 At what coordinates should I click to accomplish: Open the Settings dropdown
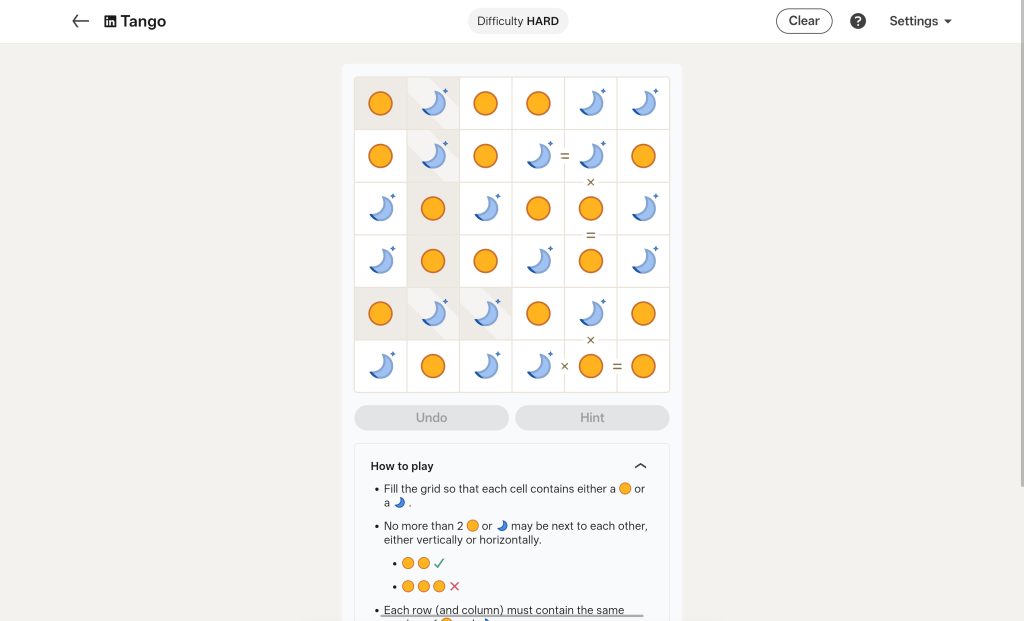919,20
